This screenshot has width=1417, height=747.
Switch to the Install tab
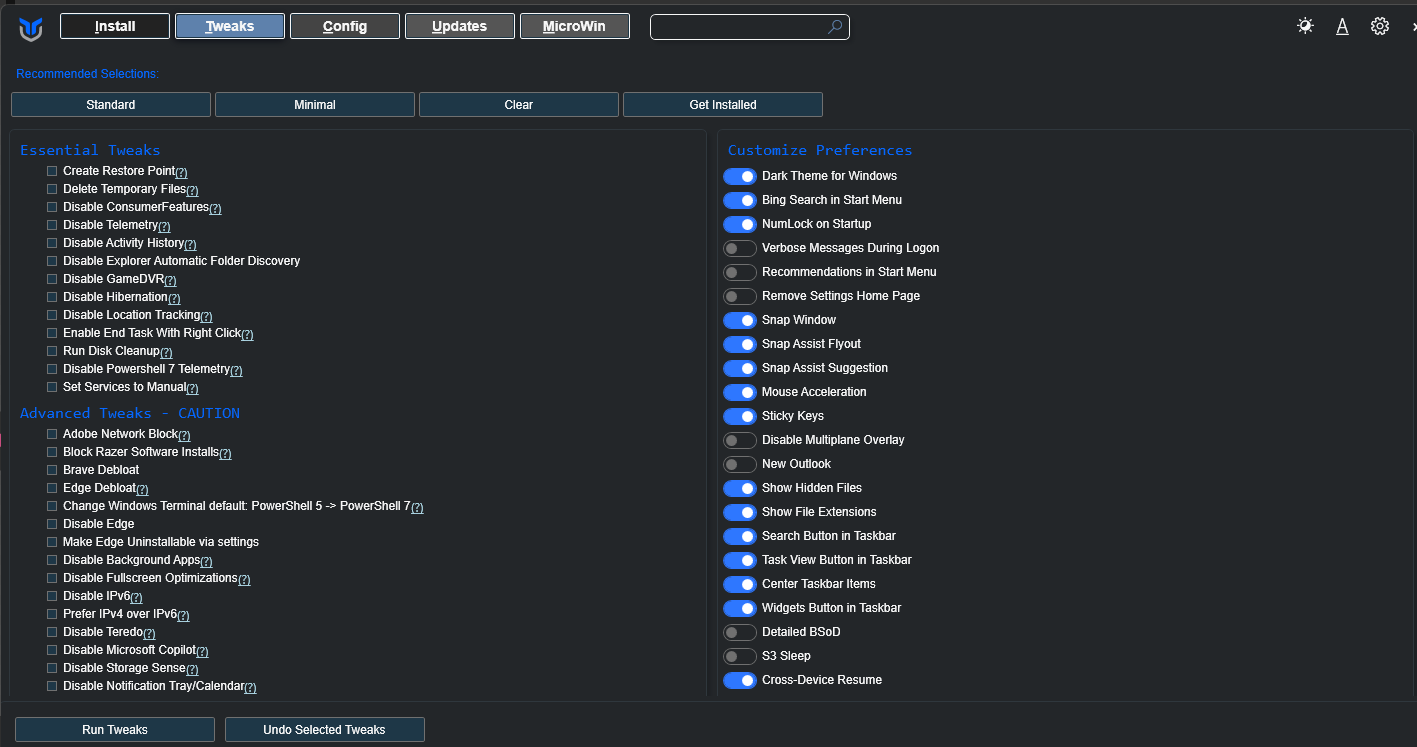[114, 26]
